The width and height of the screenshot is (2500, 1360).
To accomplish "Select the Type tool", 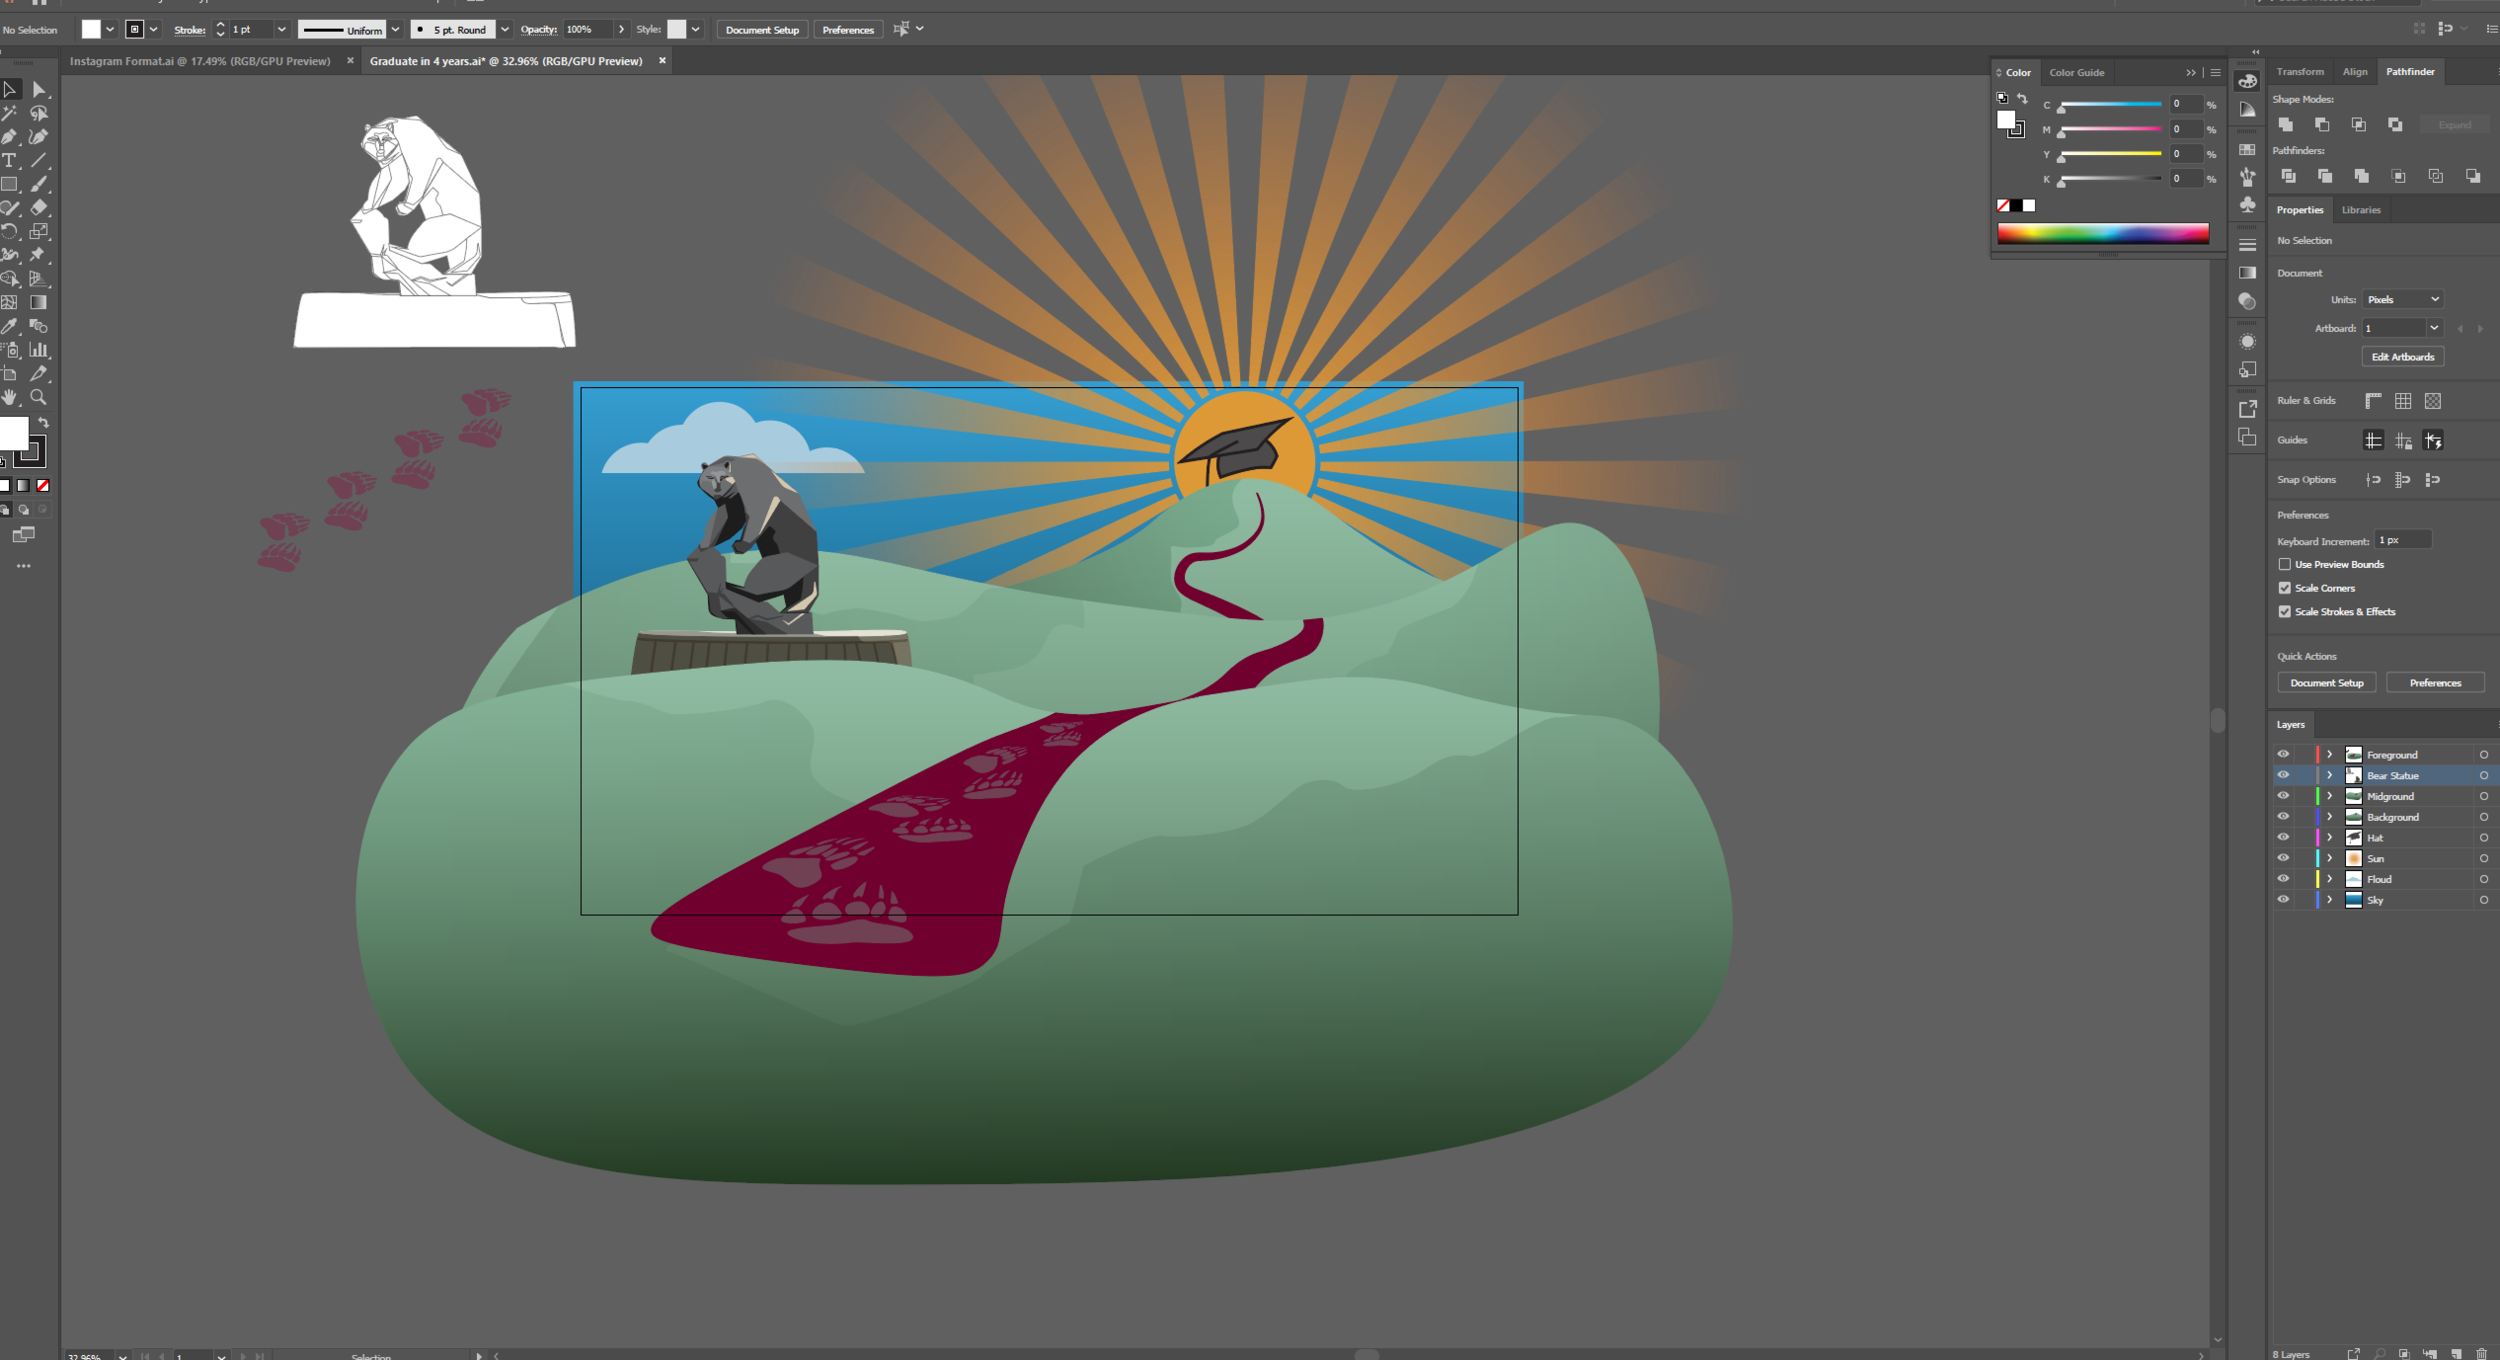I will coord(10,161).
